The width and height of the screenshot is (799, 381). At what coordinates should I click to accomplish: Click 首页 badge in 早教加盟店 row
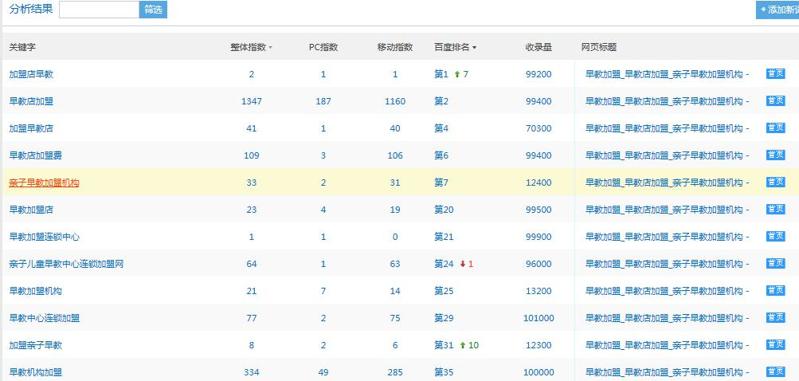(x=776, y=209)
